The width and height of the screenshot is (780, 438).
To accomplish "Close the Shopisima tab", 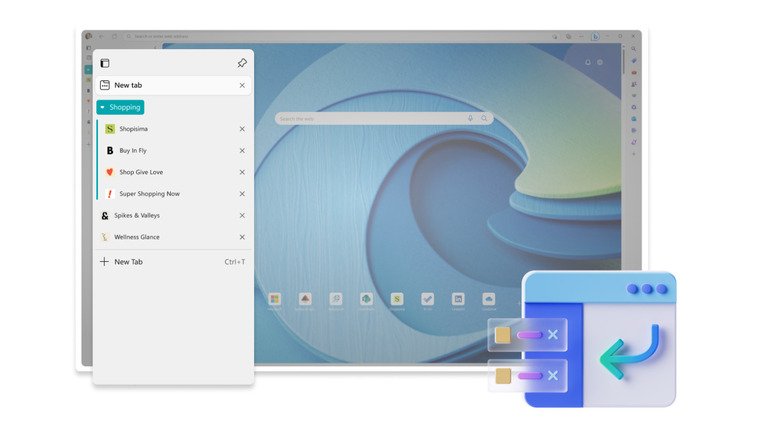I will click(242, 129).
